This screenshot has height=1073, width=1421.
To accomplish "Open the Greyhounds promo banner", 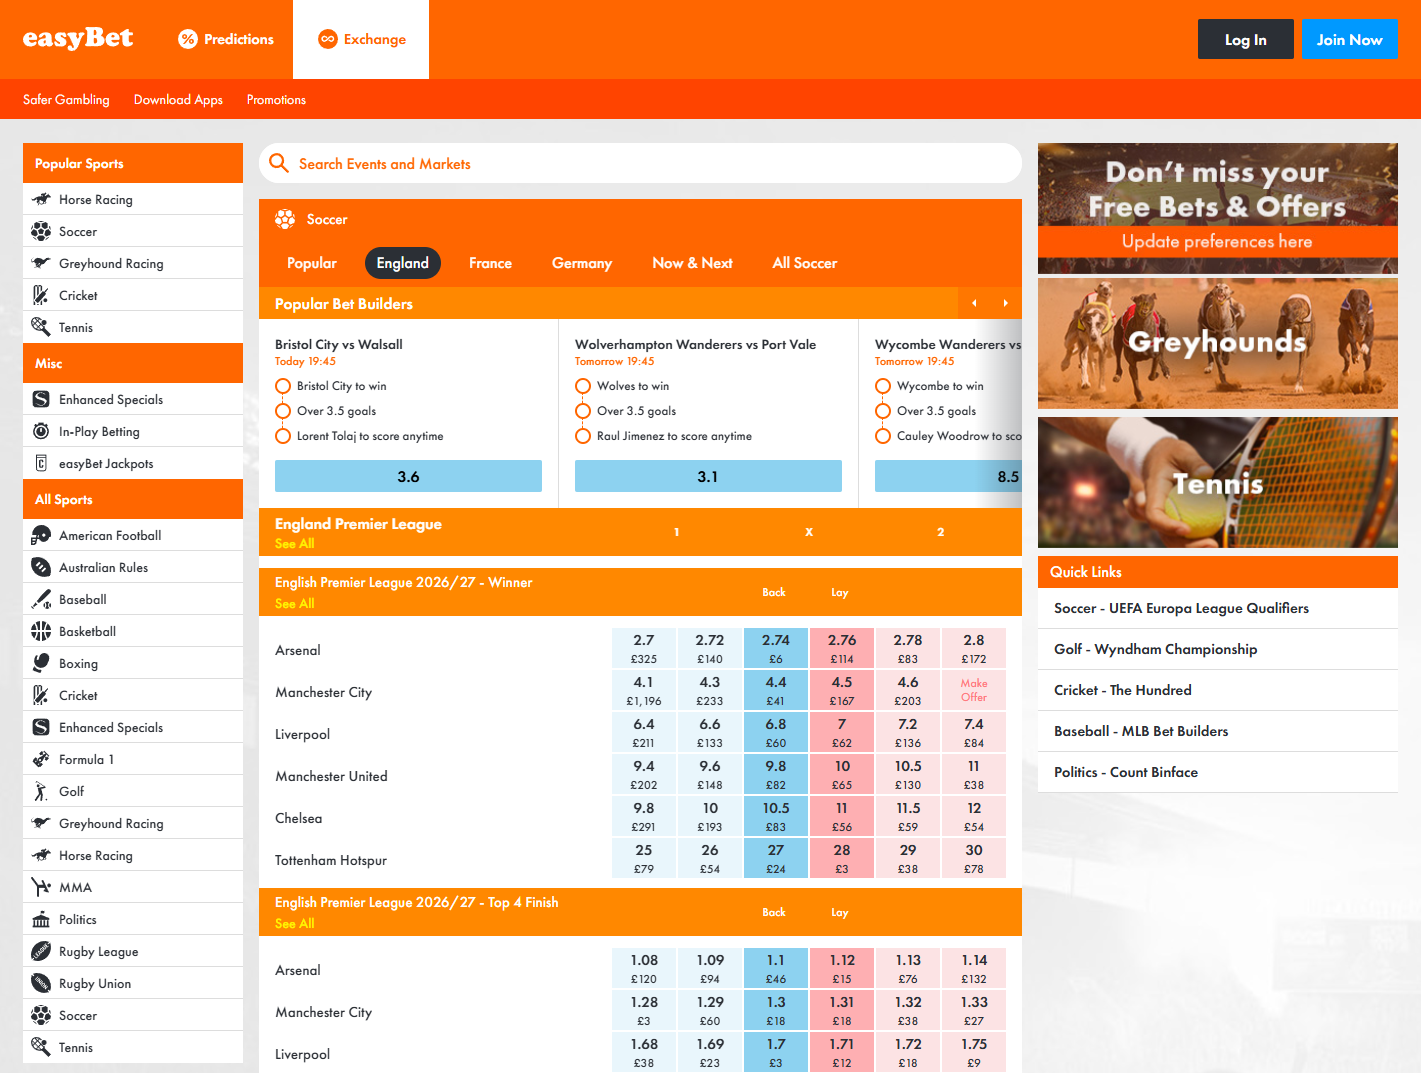I will (x=1218, y=343).
